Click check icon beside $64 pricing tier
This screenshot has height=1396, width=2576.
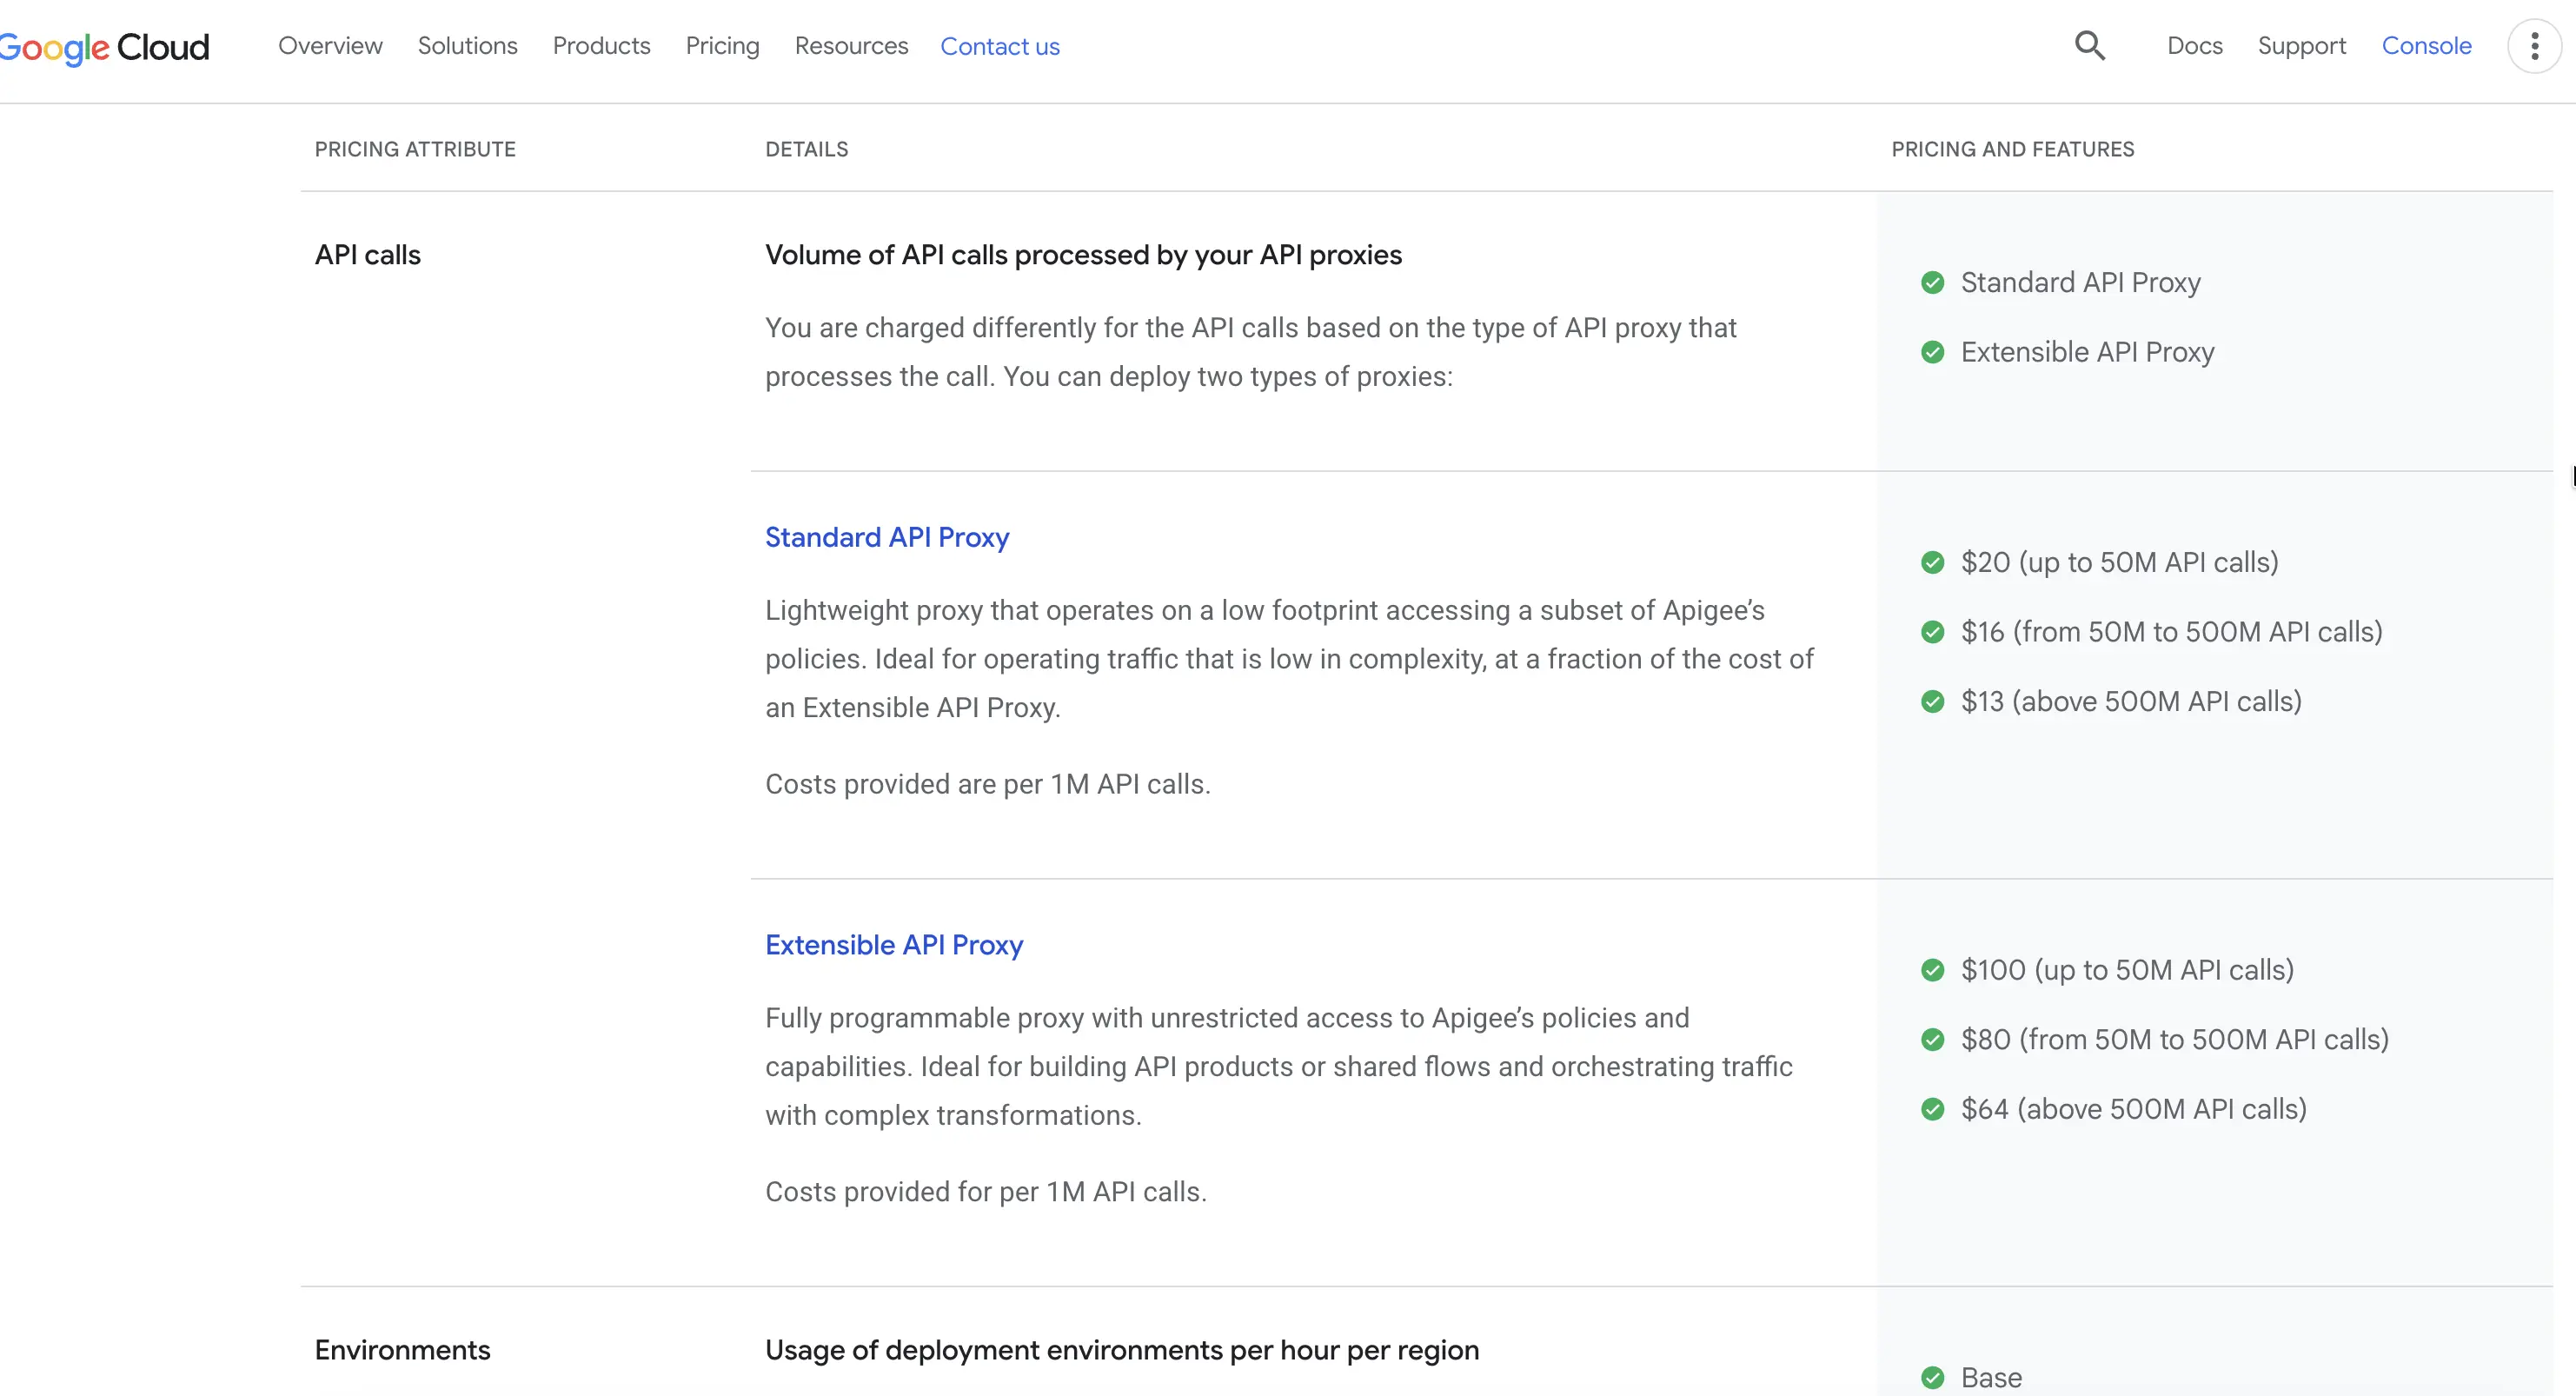(1933, 1109)
